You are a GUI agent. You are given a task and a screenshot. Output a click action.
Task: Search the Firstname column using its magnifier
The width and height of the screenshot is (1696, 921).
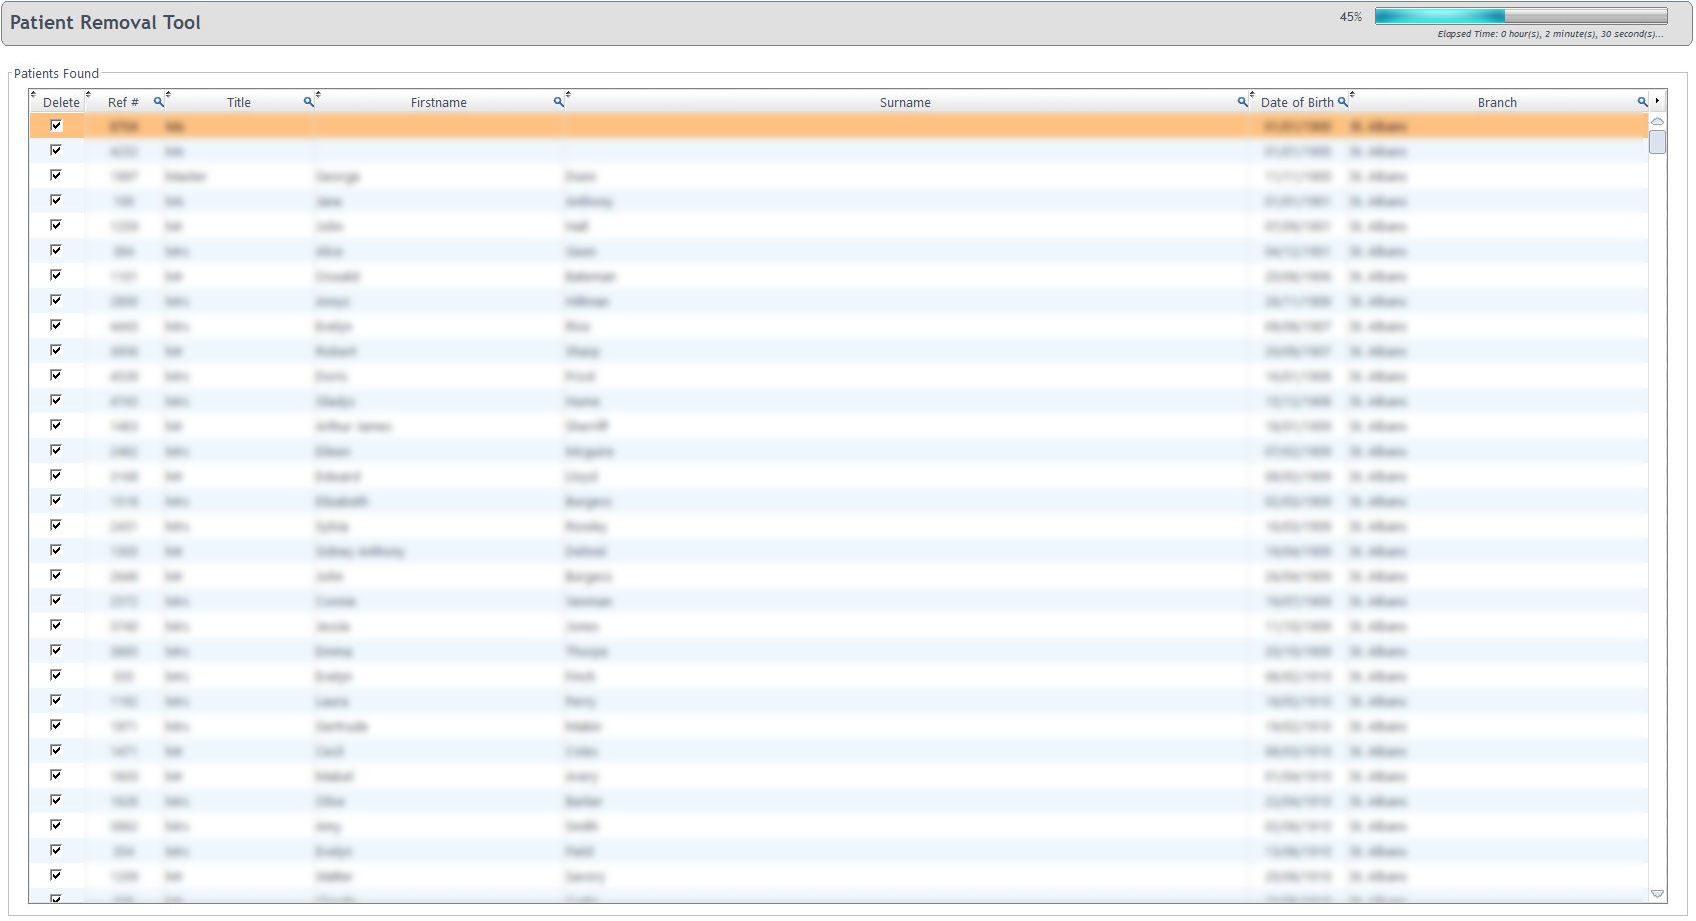pos(558,102)
